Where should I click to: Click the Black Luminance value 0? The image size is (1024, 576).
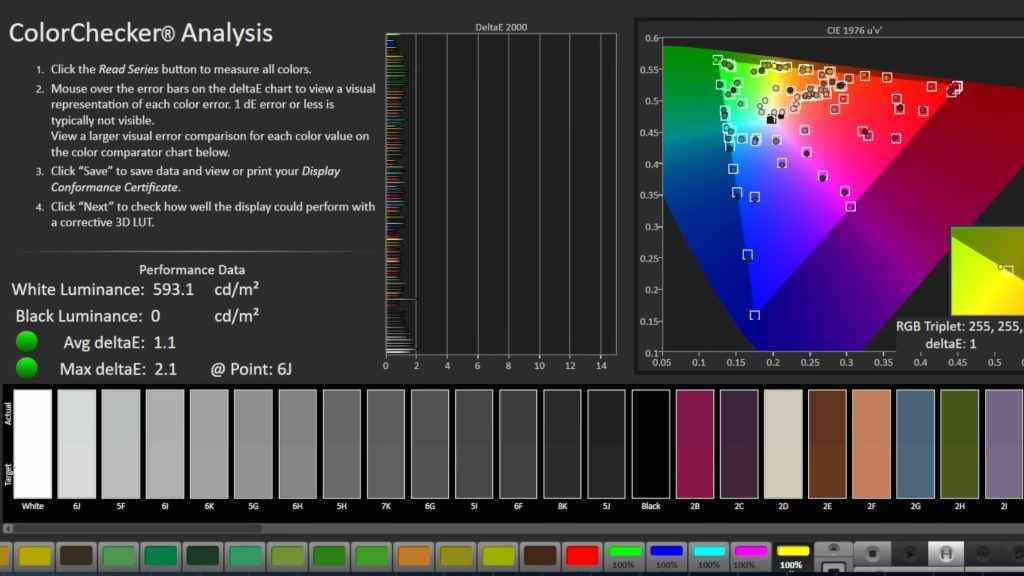[x=155, y=316]
